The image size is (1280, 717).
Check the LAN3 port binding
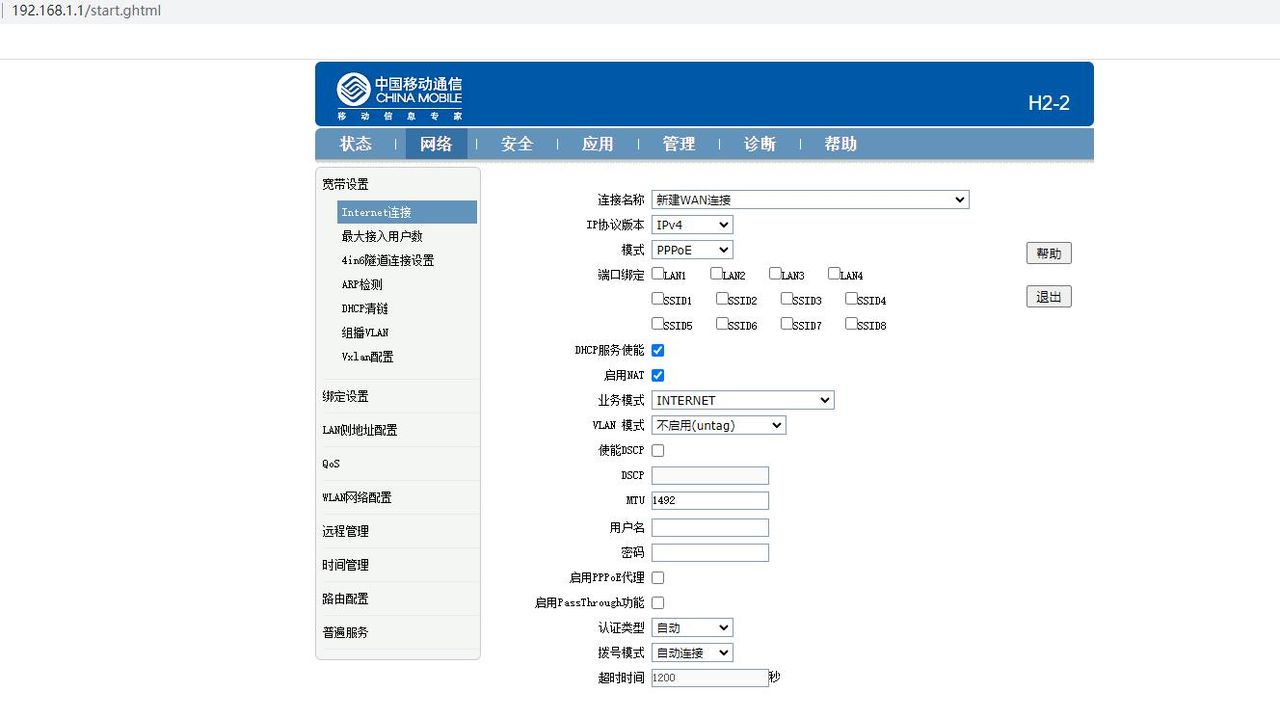(775, 273)
